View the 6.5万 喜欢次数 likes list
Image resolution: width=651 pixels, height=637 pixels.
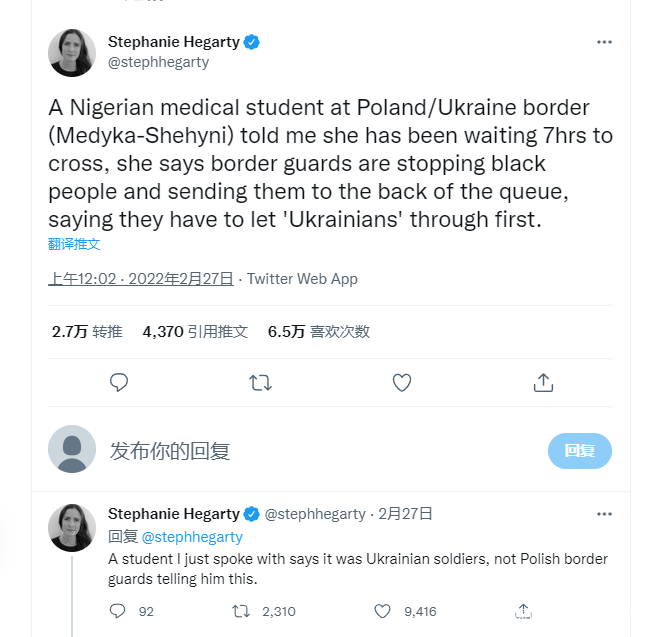[x=318, y=331]
